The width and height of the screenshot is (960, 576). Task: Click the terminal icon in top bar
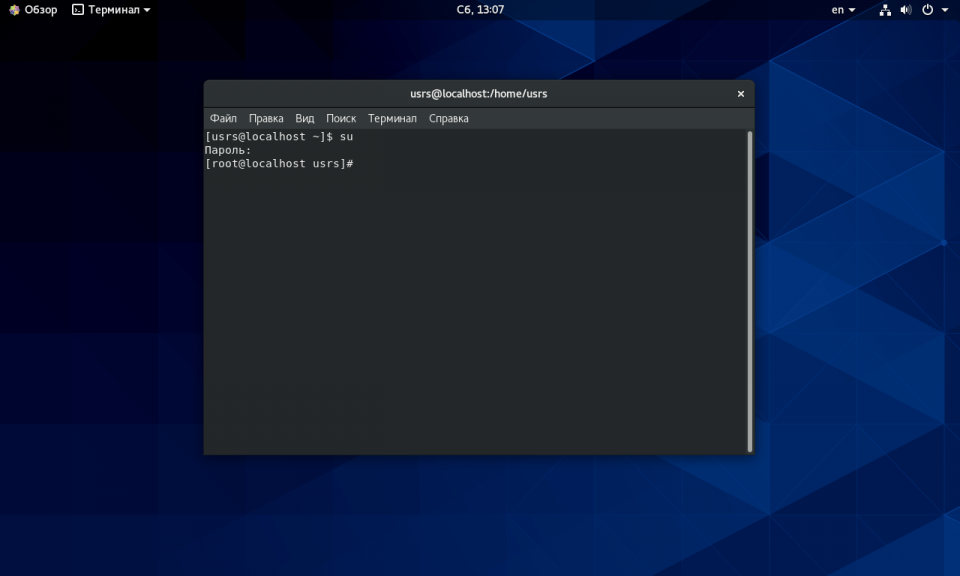pos(78,10)
